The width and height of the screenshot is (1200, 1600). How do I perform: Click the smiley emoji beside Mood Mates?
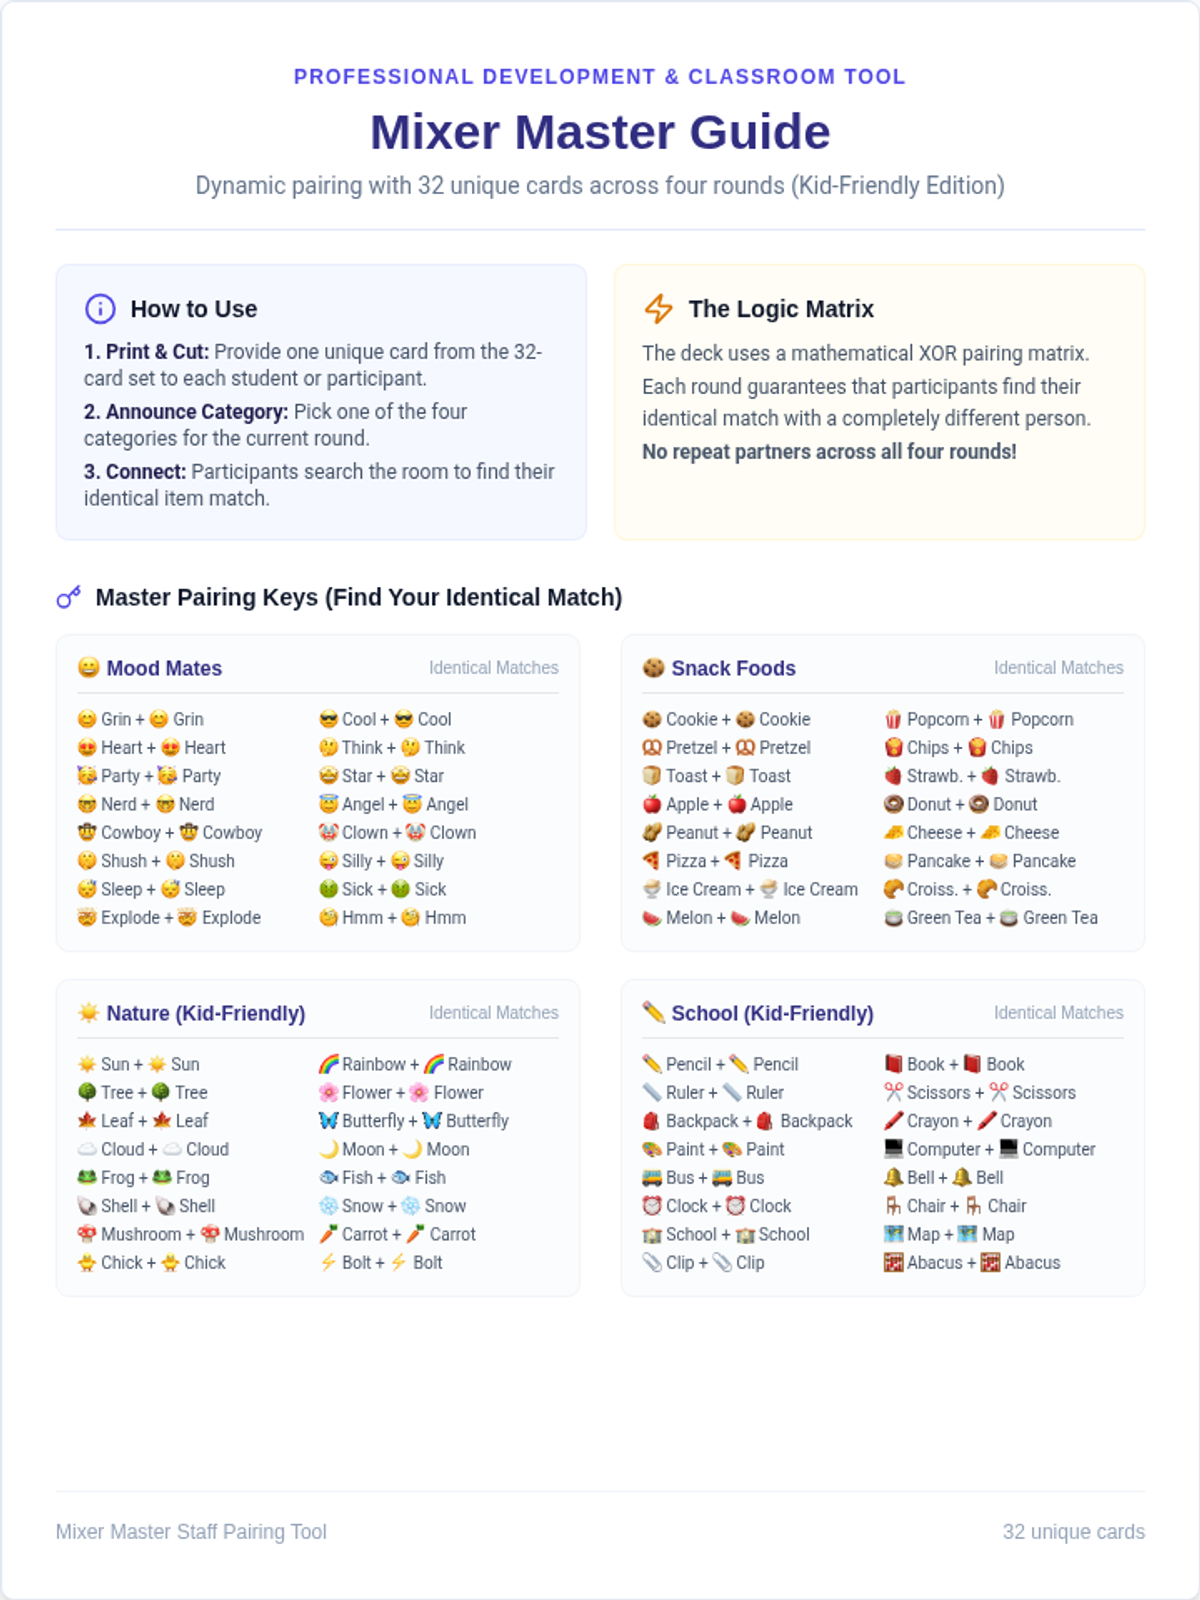(89, 667)
